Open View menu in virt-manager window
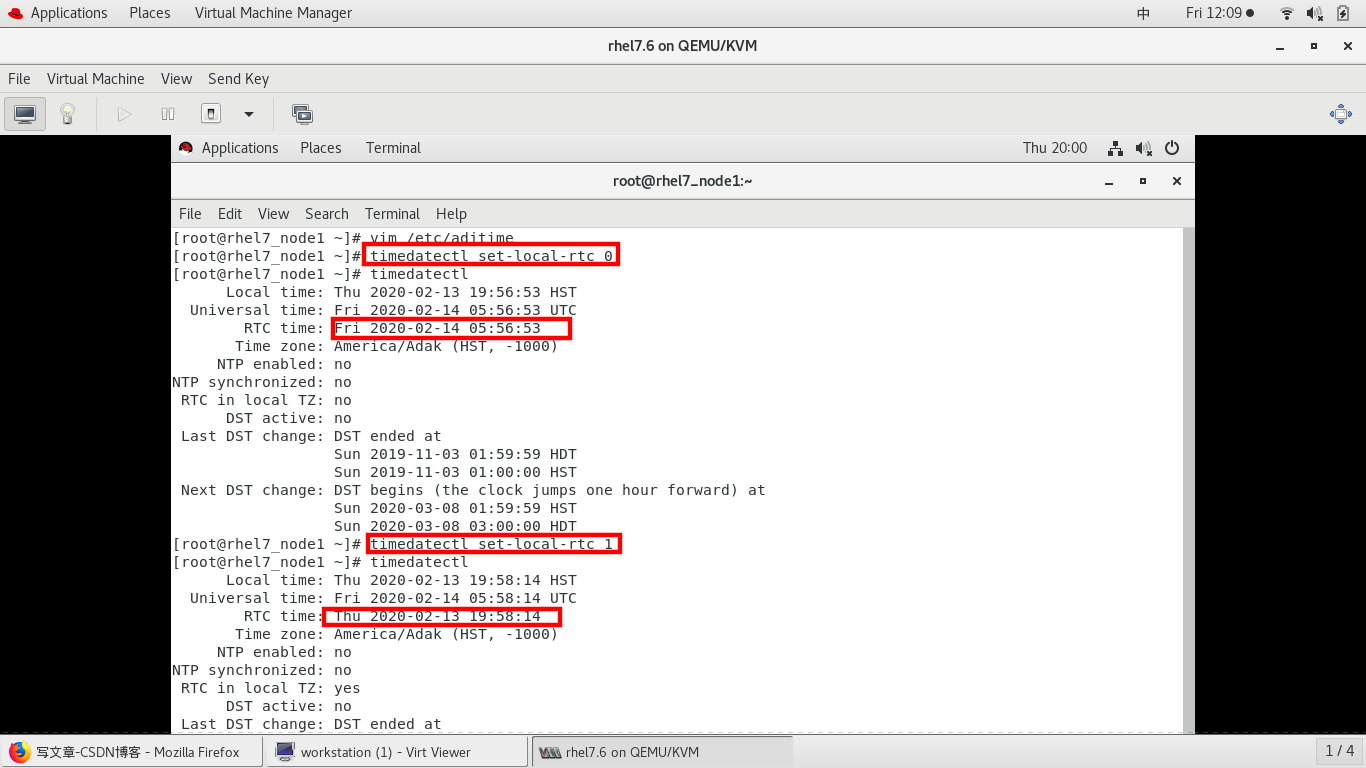This screenshot has height=768, width=1366. (176, 79)
